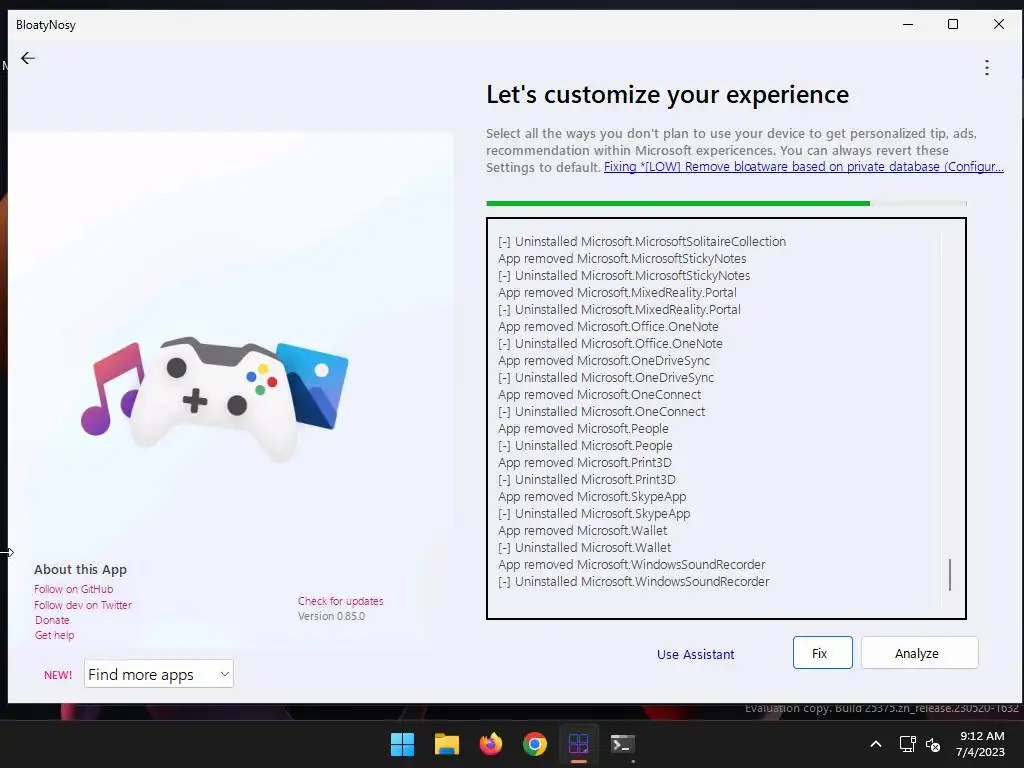Maximize the BloatyNosy window
1024x768 pixels.
[x=953, y=24]
